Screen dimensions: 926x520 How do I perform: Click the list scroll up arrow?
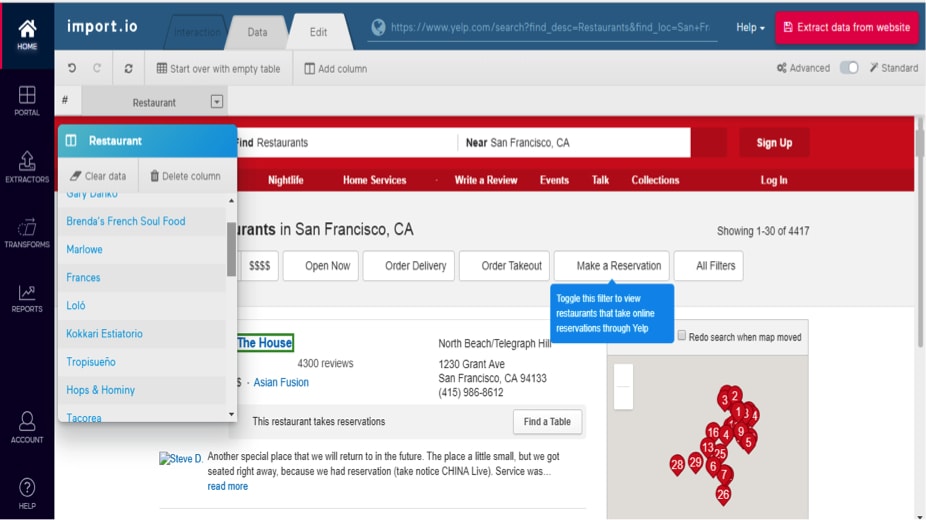[x=231, y=201]
